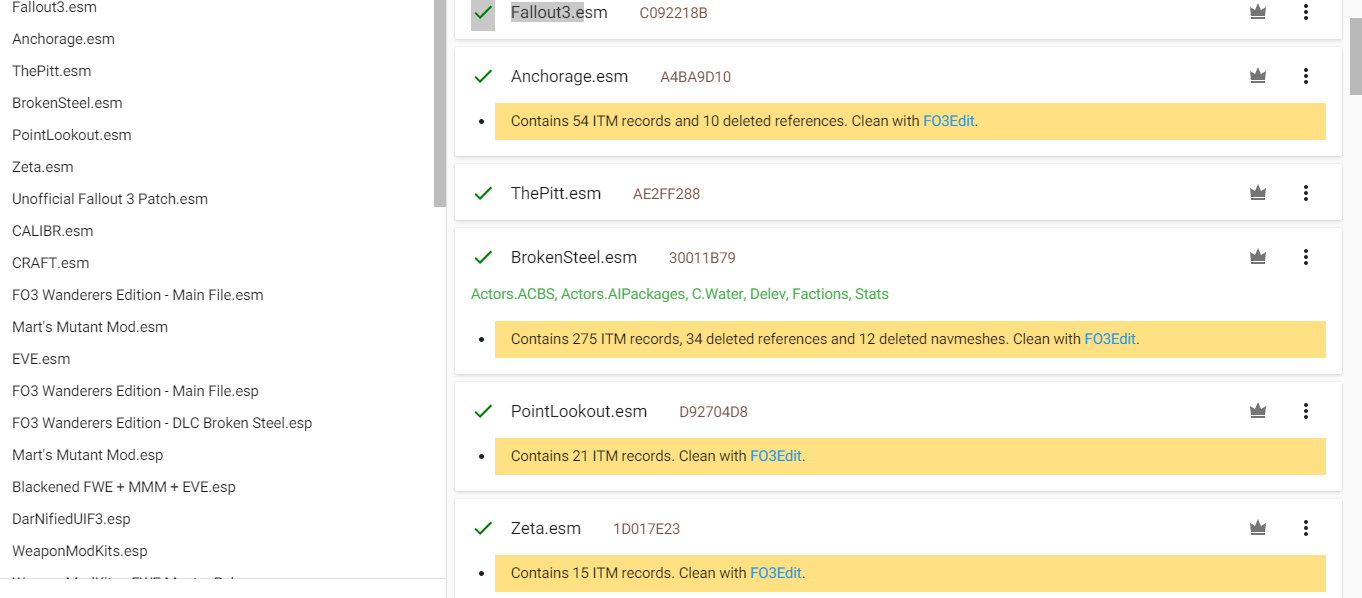Click the crown icon on ThePitt.esm card
Image resolution: width=1362 pixels, height=598 pixels.
(1258, 193)
